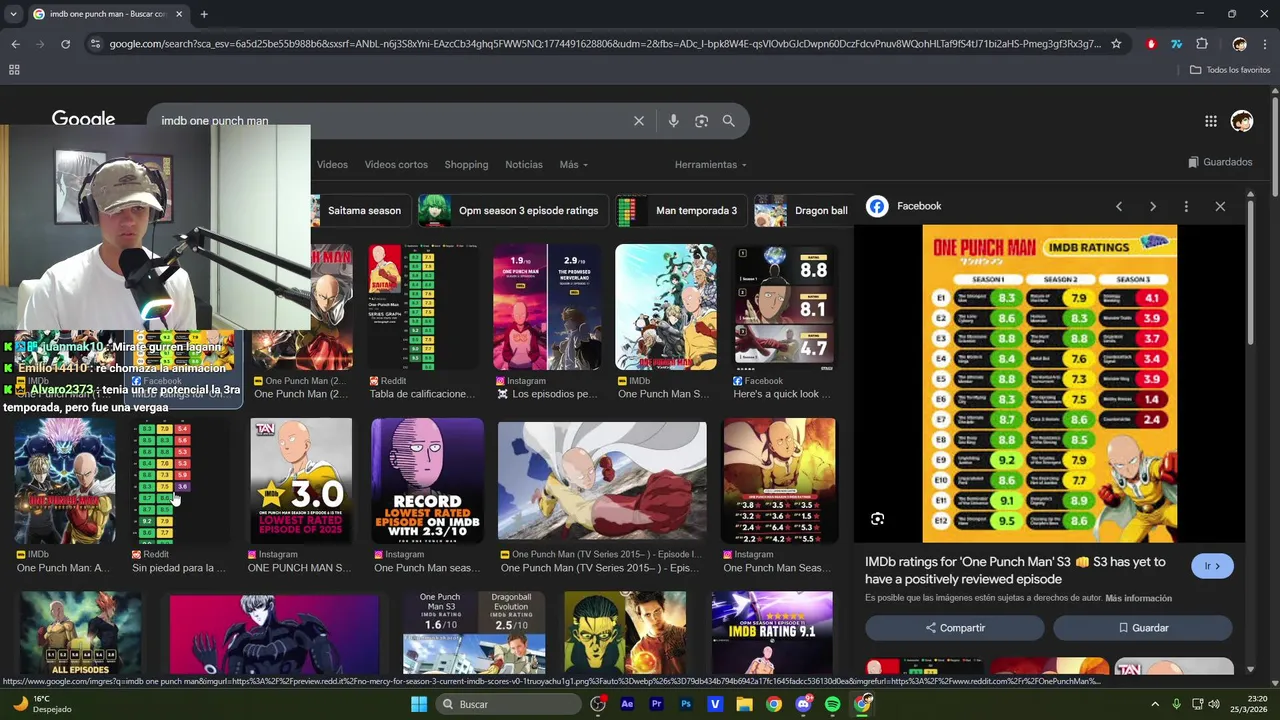The height and width of the screenshot is (720, 1280).
Task: Click the Compartir button
Action: point(955,628)
